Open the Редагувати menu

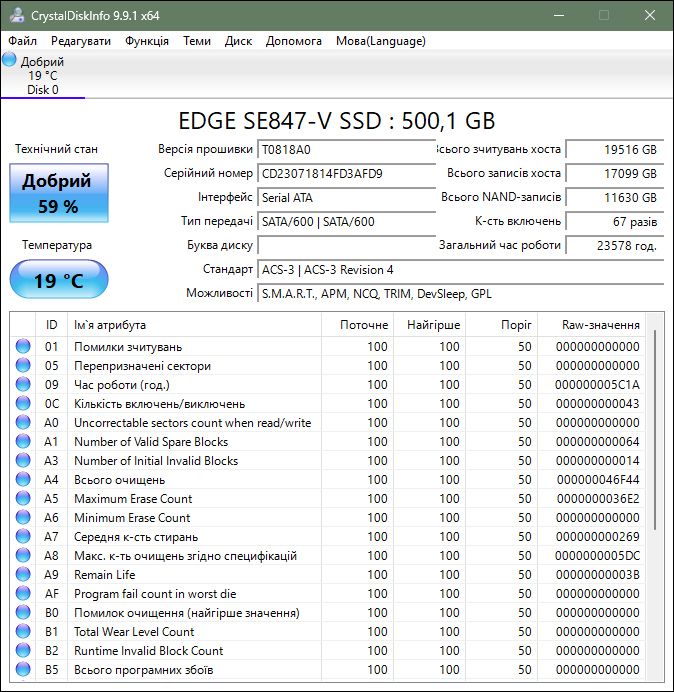pos(81,41)
